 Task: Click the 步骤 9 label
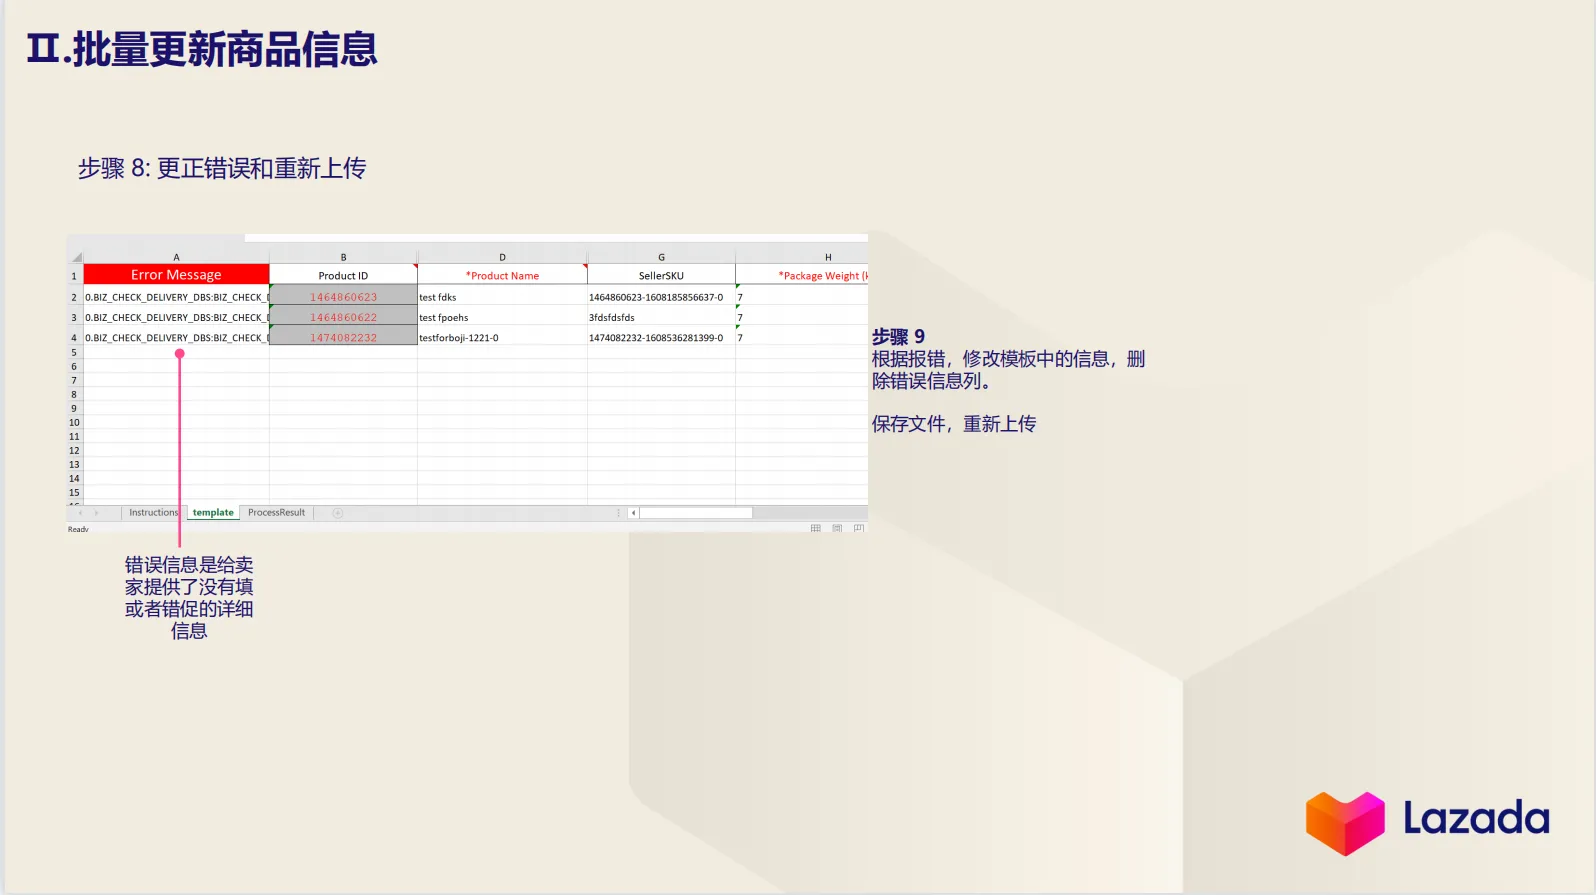pyautogui.click(x=898, y=337)
